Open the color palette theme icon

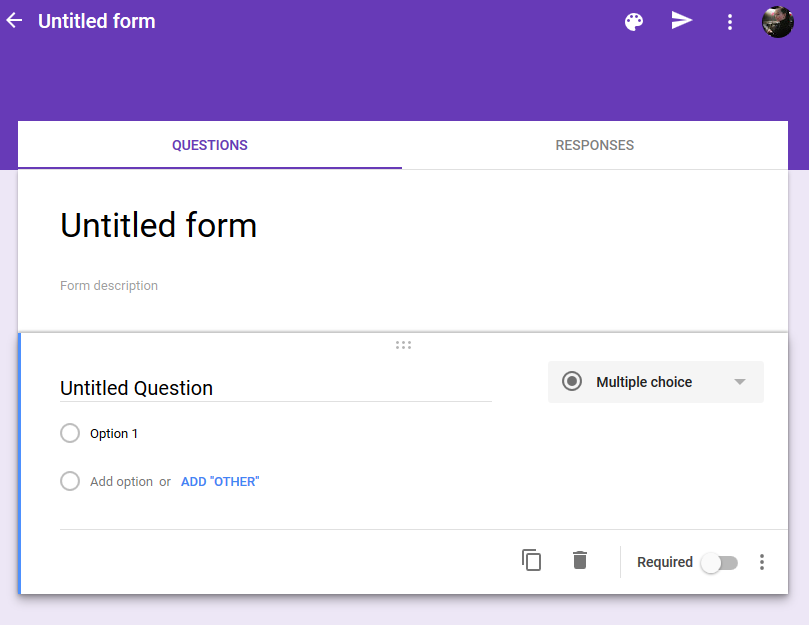[634, 22]
